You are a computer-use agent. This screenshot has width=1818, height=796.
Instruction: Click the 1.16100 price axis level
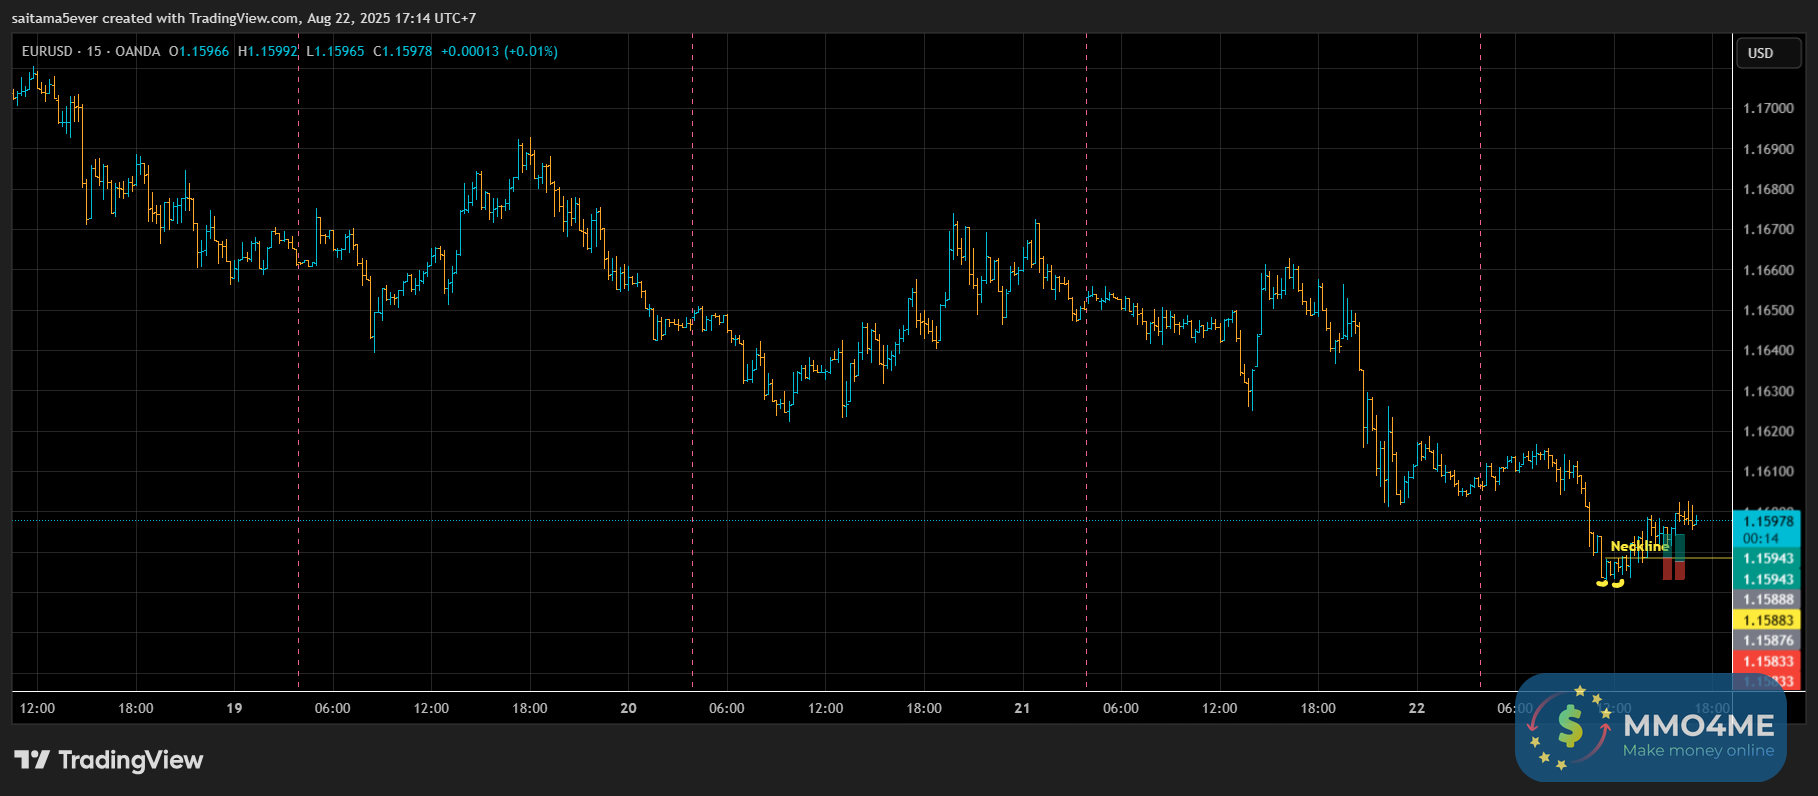1769,471
